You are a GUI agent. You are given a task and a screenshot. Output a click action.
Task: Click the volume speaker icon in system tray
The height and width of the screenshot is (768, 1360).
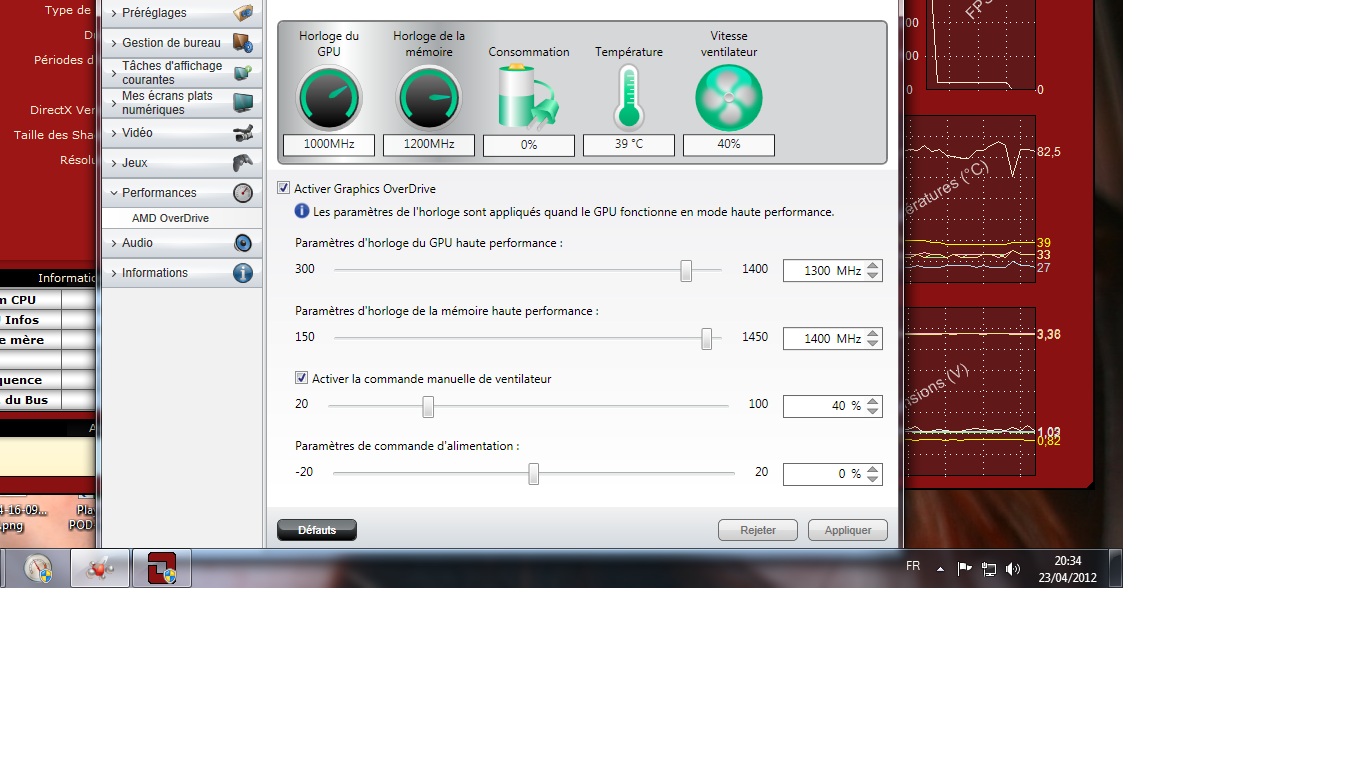point(1012,569)
